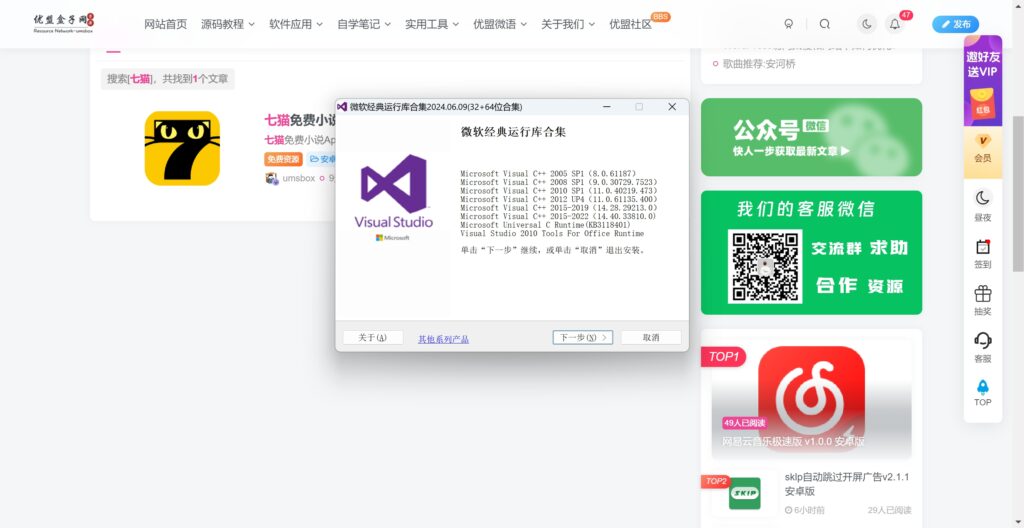Minimize the installer dialog window
The image size is (1024, 528).
(607, 107)
